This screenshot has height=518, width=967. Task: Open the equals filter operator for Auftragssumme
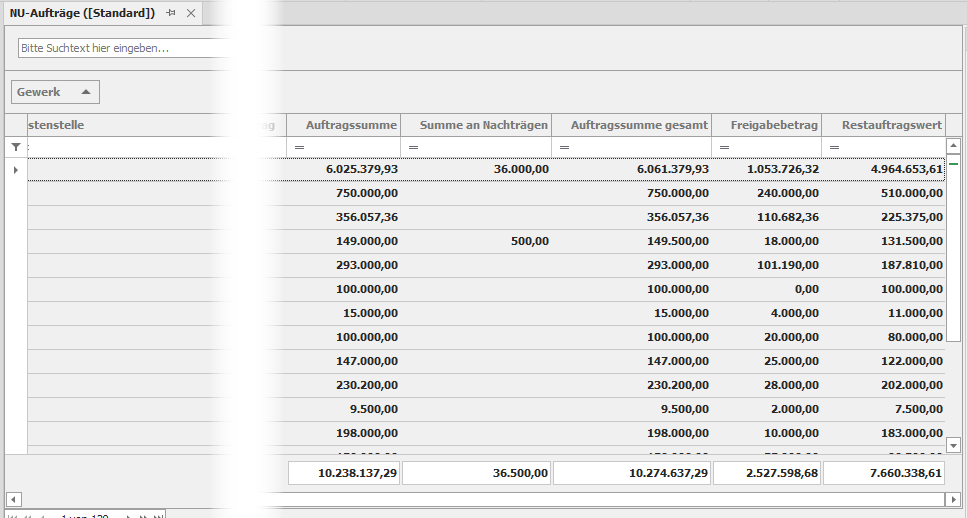[298, 148]
